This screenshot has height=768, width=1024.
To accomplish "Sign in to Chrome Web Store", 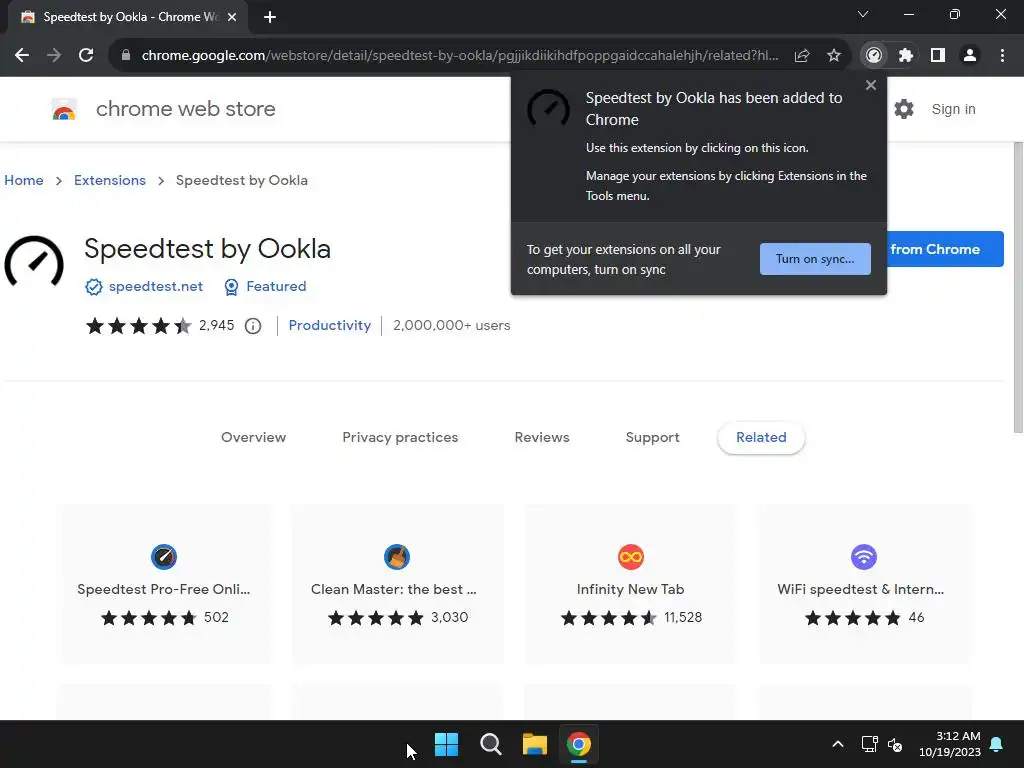I will click(953, 109).
